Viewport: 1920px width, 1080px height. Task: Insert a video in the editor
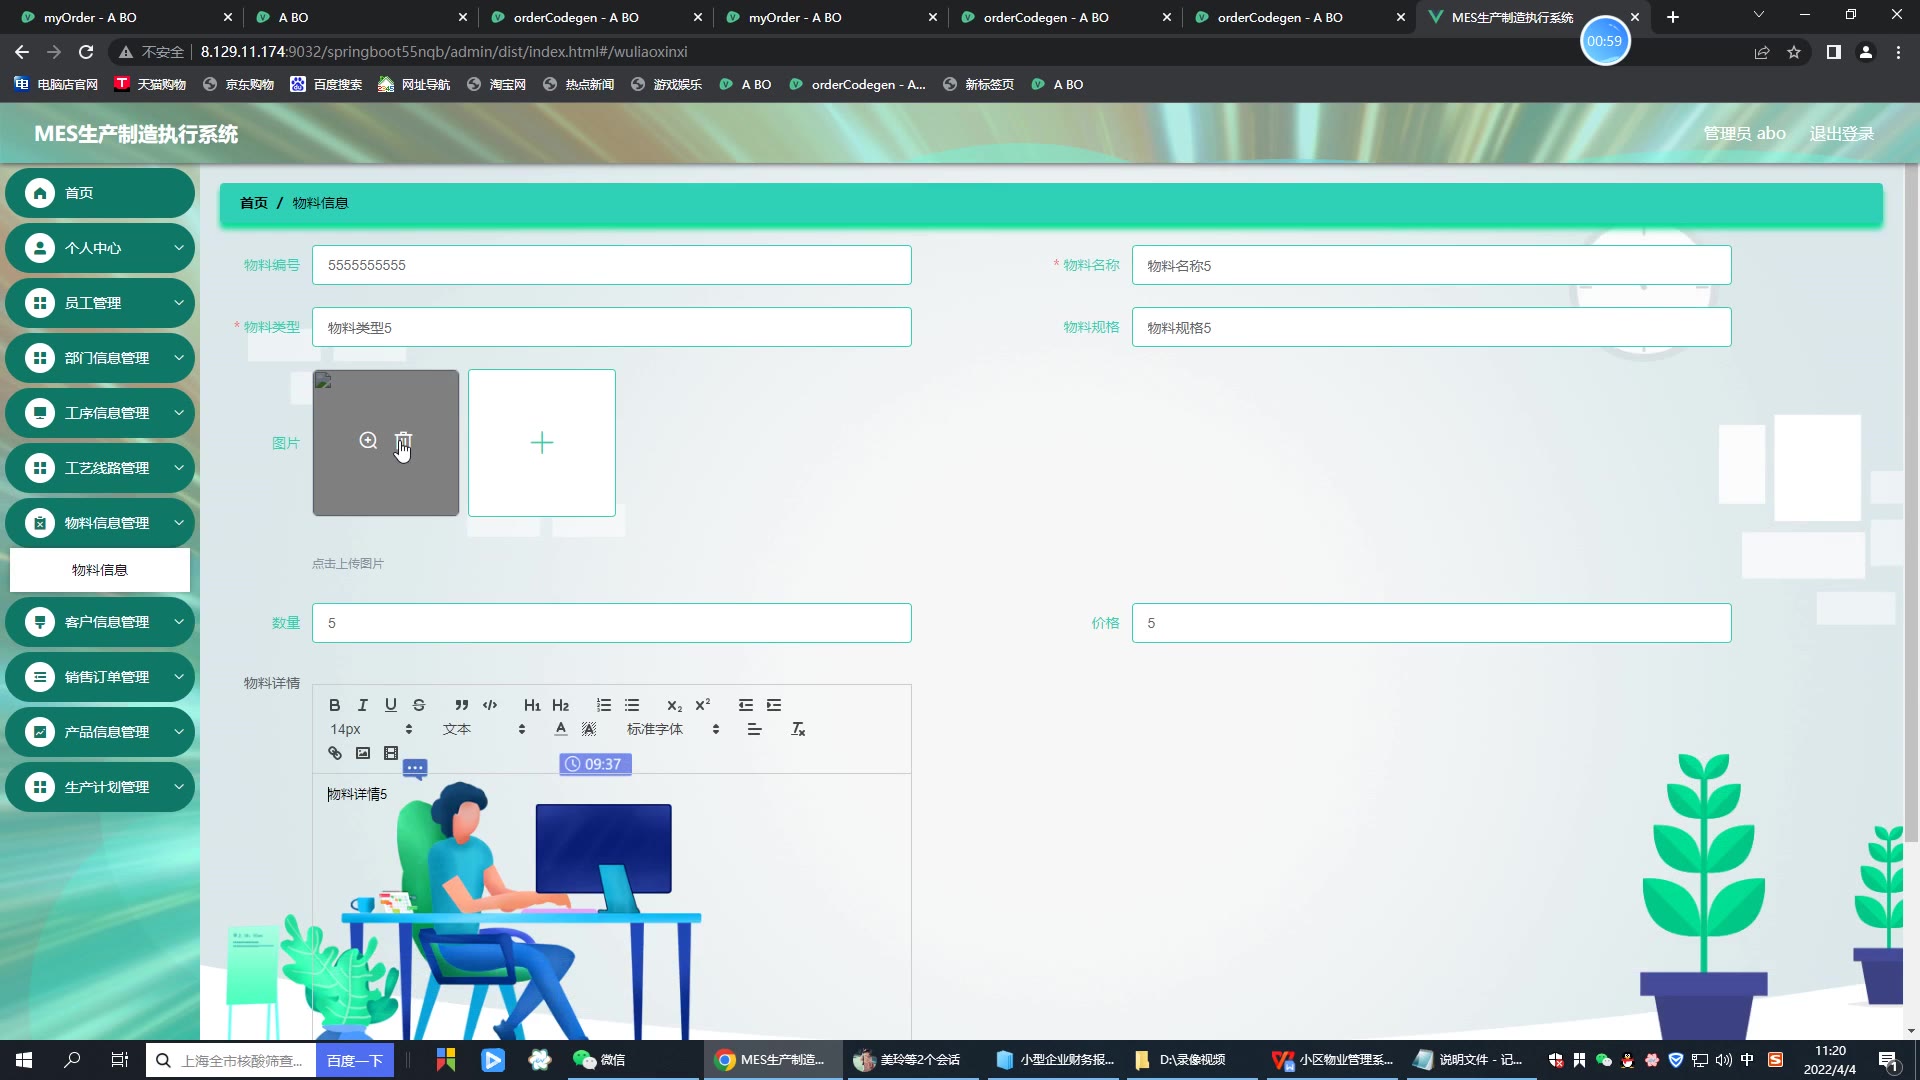click(391, 753)
